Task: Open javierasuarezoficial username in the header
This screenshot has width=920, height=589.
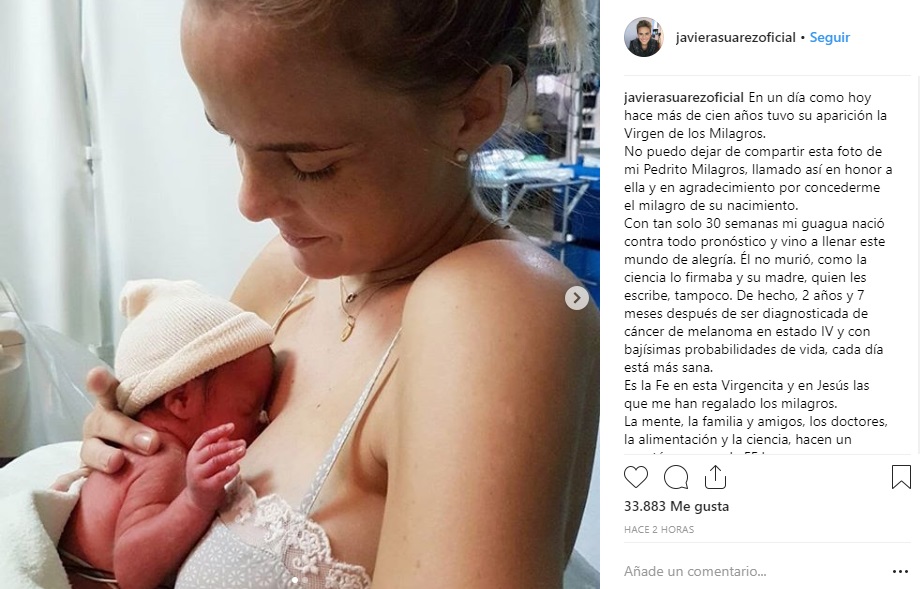Action: click(736, 37)
